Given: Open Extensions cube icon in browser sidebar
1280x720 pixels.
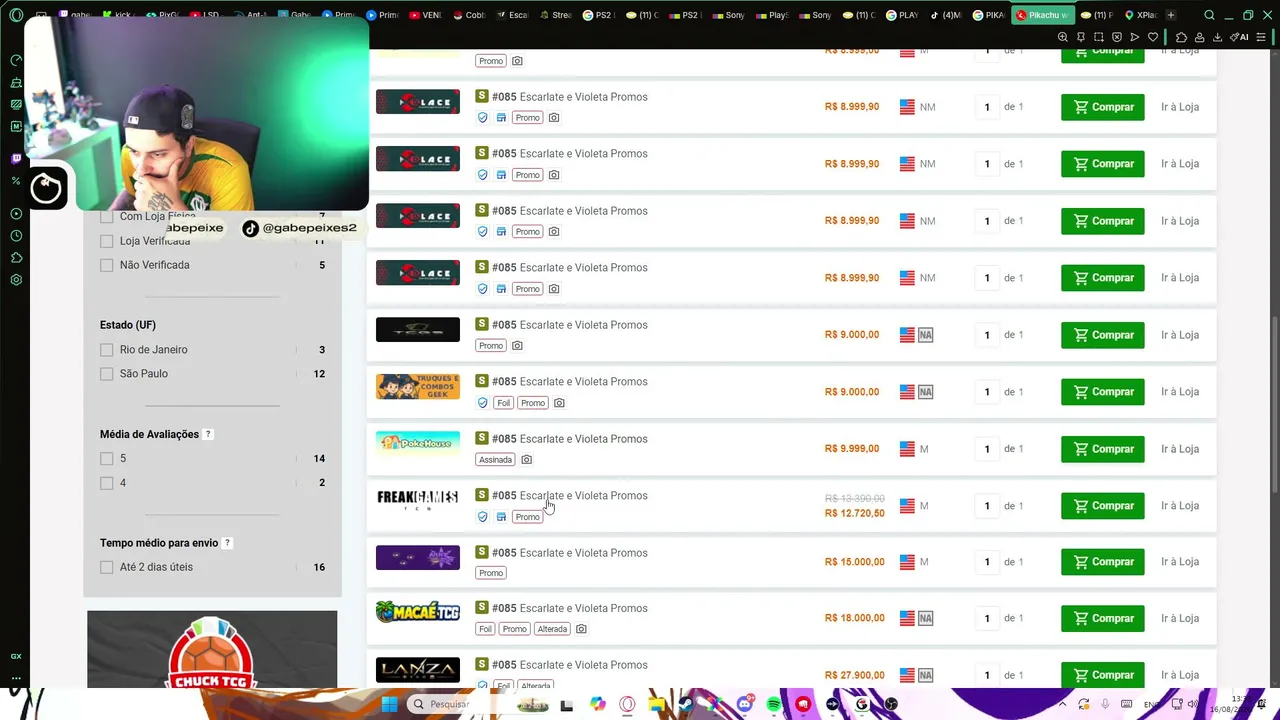Looking at the screenshot, I should click(x=16, y=258).
